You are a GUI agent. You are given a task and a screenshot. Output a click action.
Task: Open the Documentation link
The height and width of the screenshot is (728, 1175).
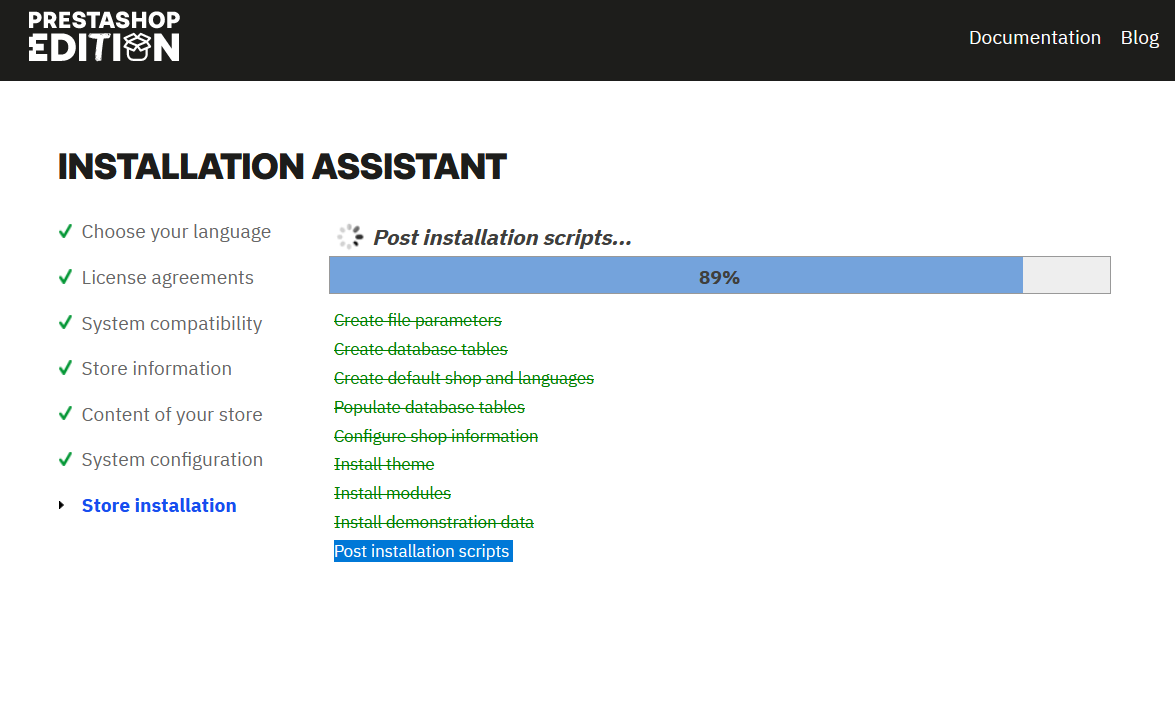coord(1034,38)
